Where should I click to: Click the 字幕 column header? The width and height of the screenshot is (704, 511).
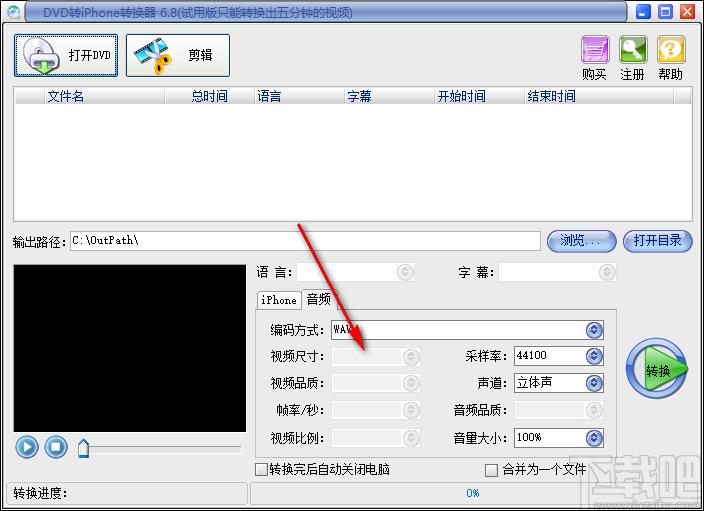[389, 96]
